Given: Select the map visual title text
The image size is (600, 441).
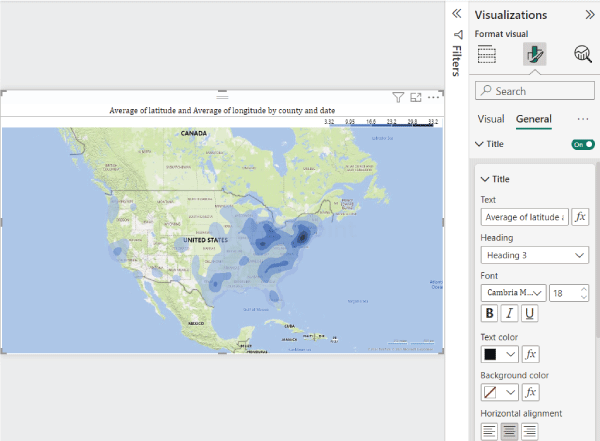Looking at the screenshot, I should tap(222, 111).
